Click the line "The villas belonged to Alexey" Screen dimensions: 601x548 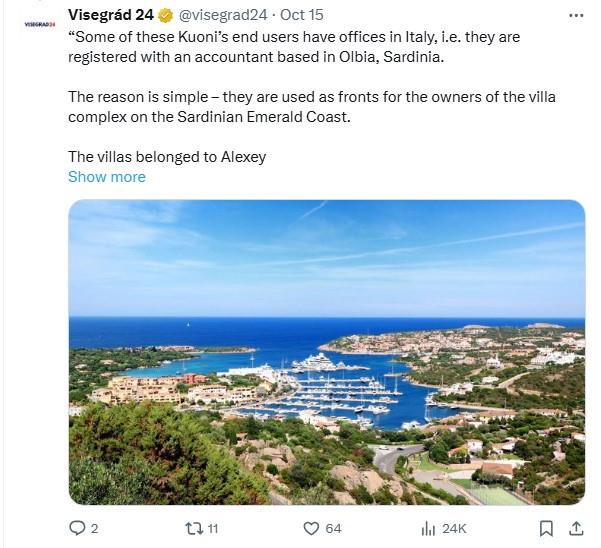(x=167, y=156)
